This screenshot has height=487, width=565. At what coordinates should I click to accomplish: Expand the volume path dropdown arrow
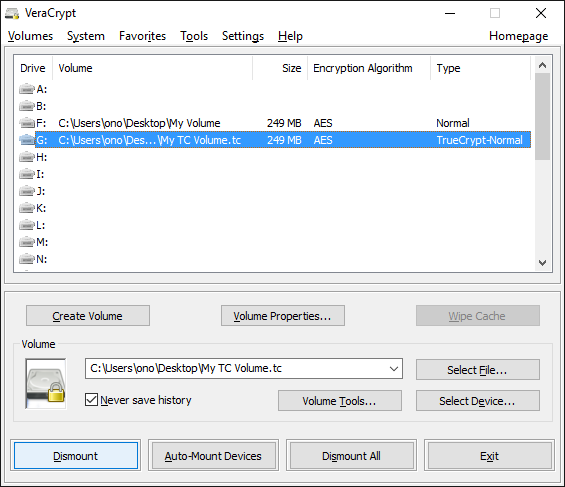393,368
